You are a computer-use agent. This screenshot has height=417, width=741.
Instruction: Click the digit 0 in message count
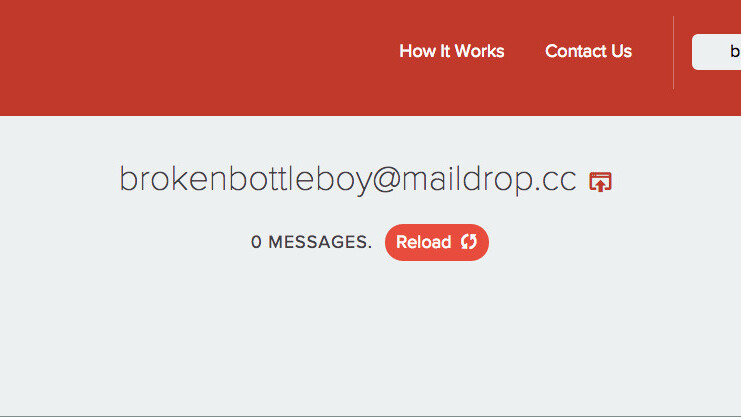tap(256, 242)
